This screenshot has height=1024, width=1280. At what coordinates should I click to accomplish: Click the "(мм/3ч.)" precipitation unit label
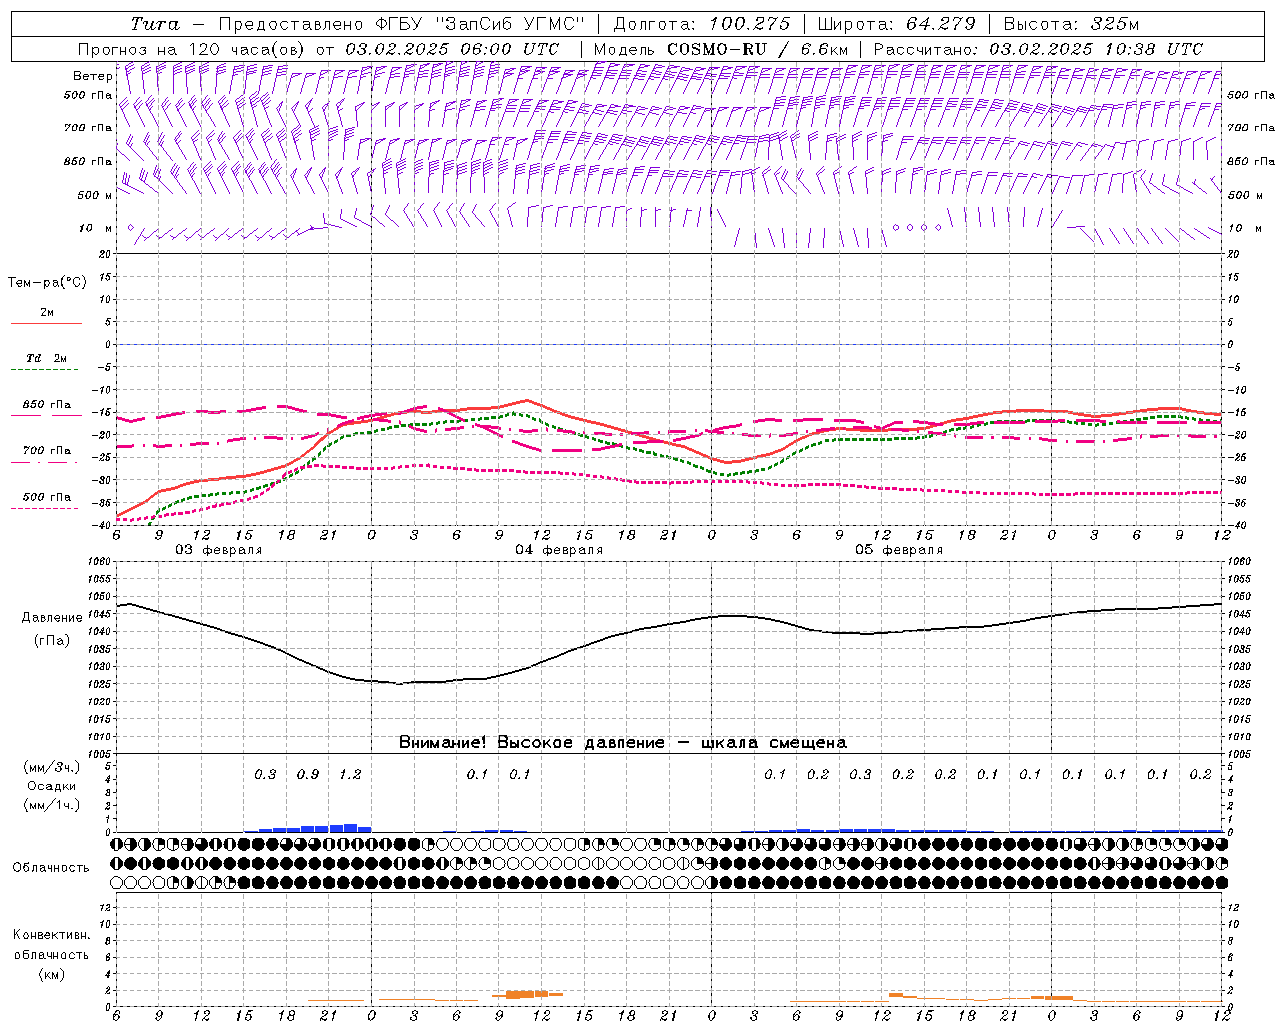[51, 767]
